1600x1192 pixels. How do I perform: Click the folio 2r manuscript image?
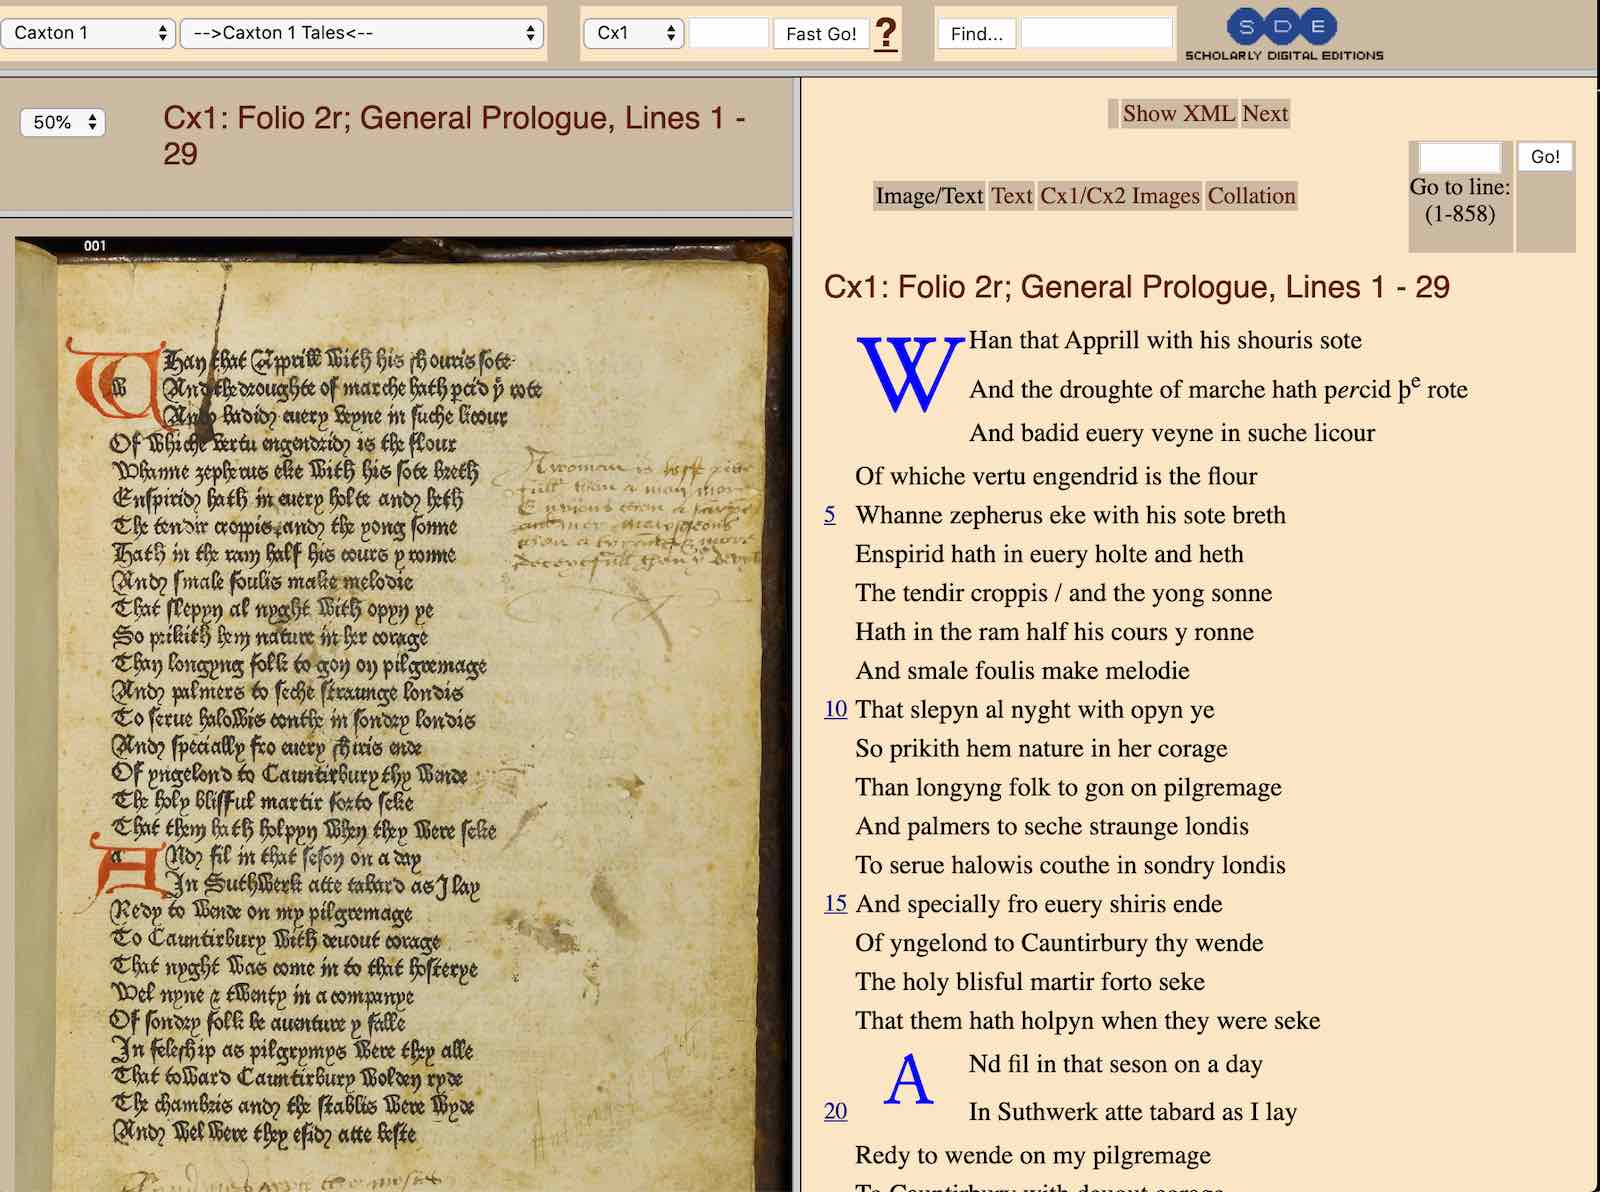403,714
